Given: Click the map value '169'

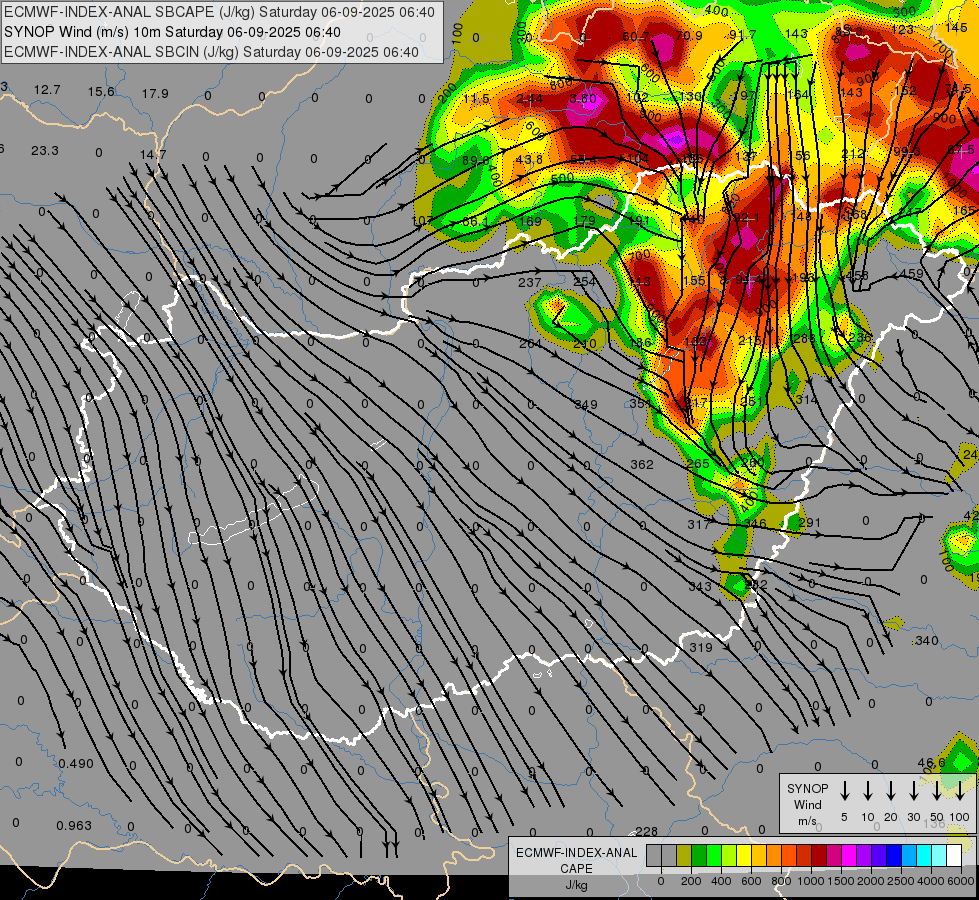Looking at the screenshot, I should pos(530,221).
